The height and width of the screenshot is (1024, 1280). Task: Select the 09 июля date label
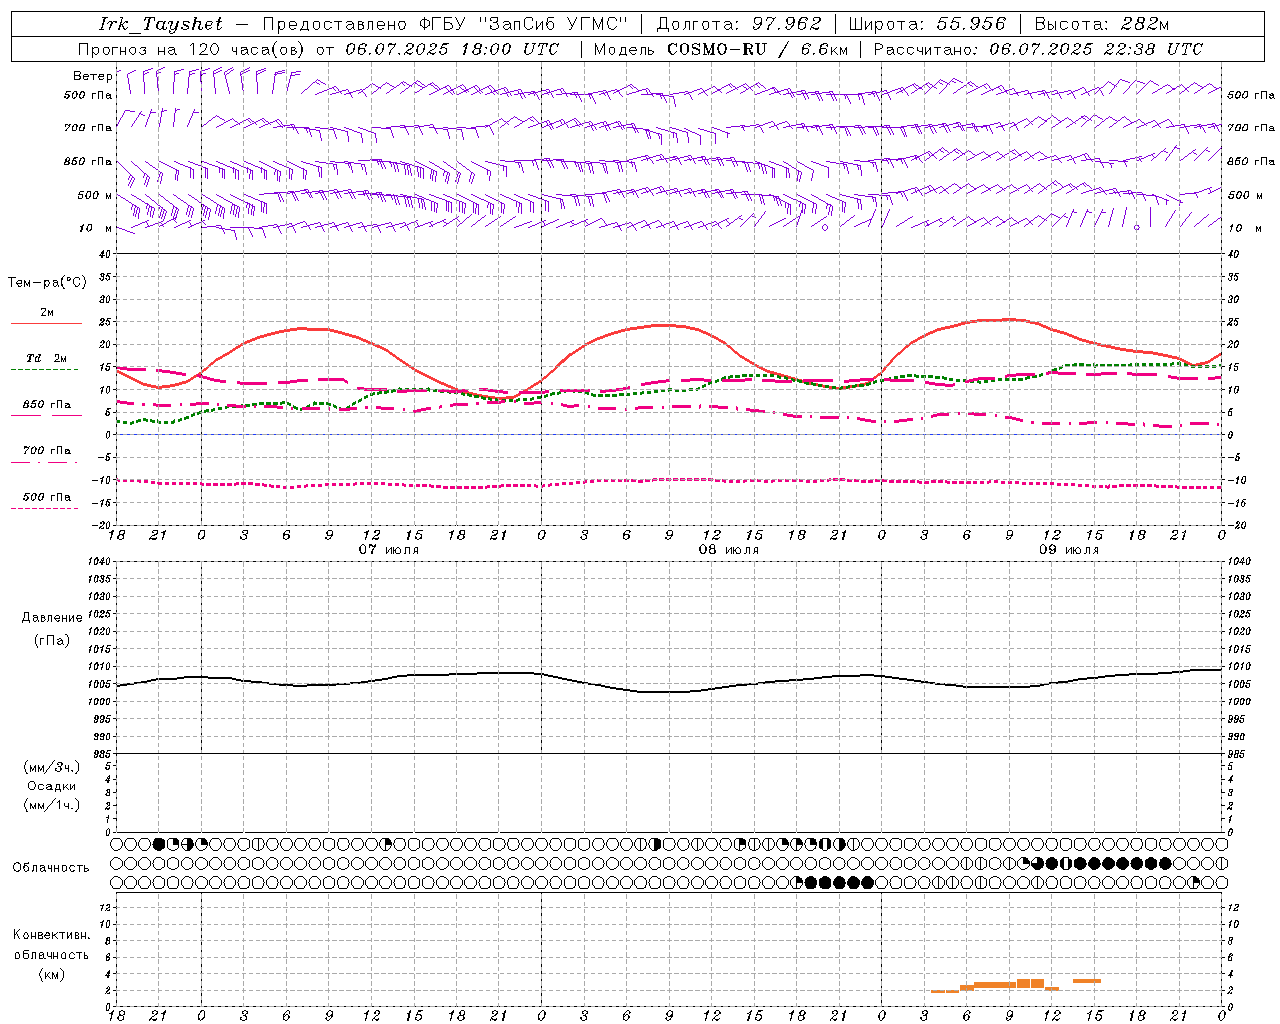pyautogui.click(x=1069, y=550)
